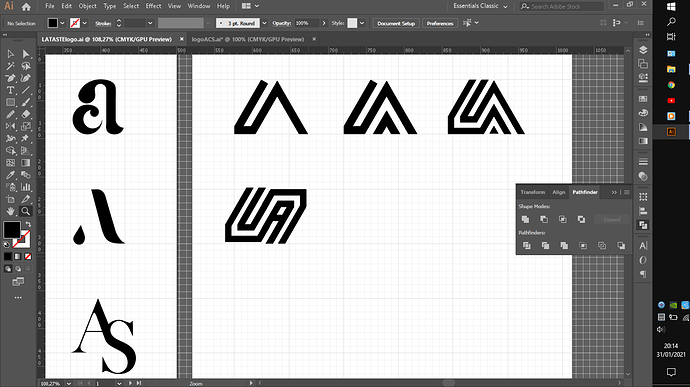Swap fill and stroke colors
The width and height of the screenshot is (690, 387).
29,225
